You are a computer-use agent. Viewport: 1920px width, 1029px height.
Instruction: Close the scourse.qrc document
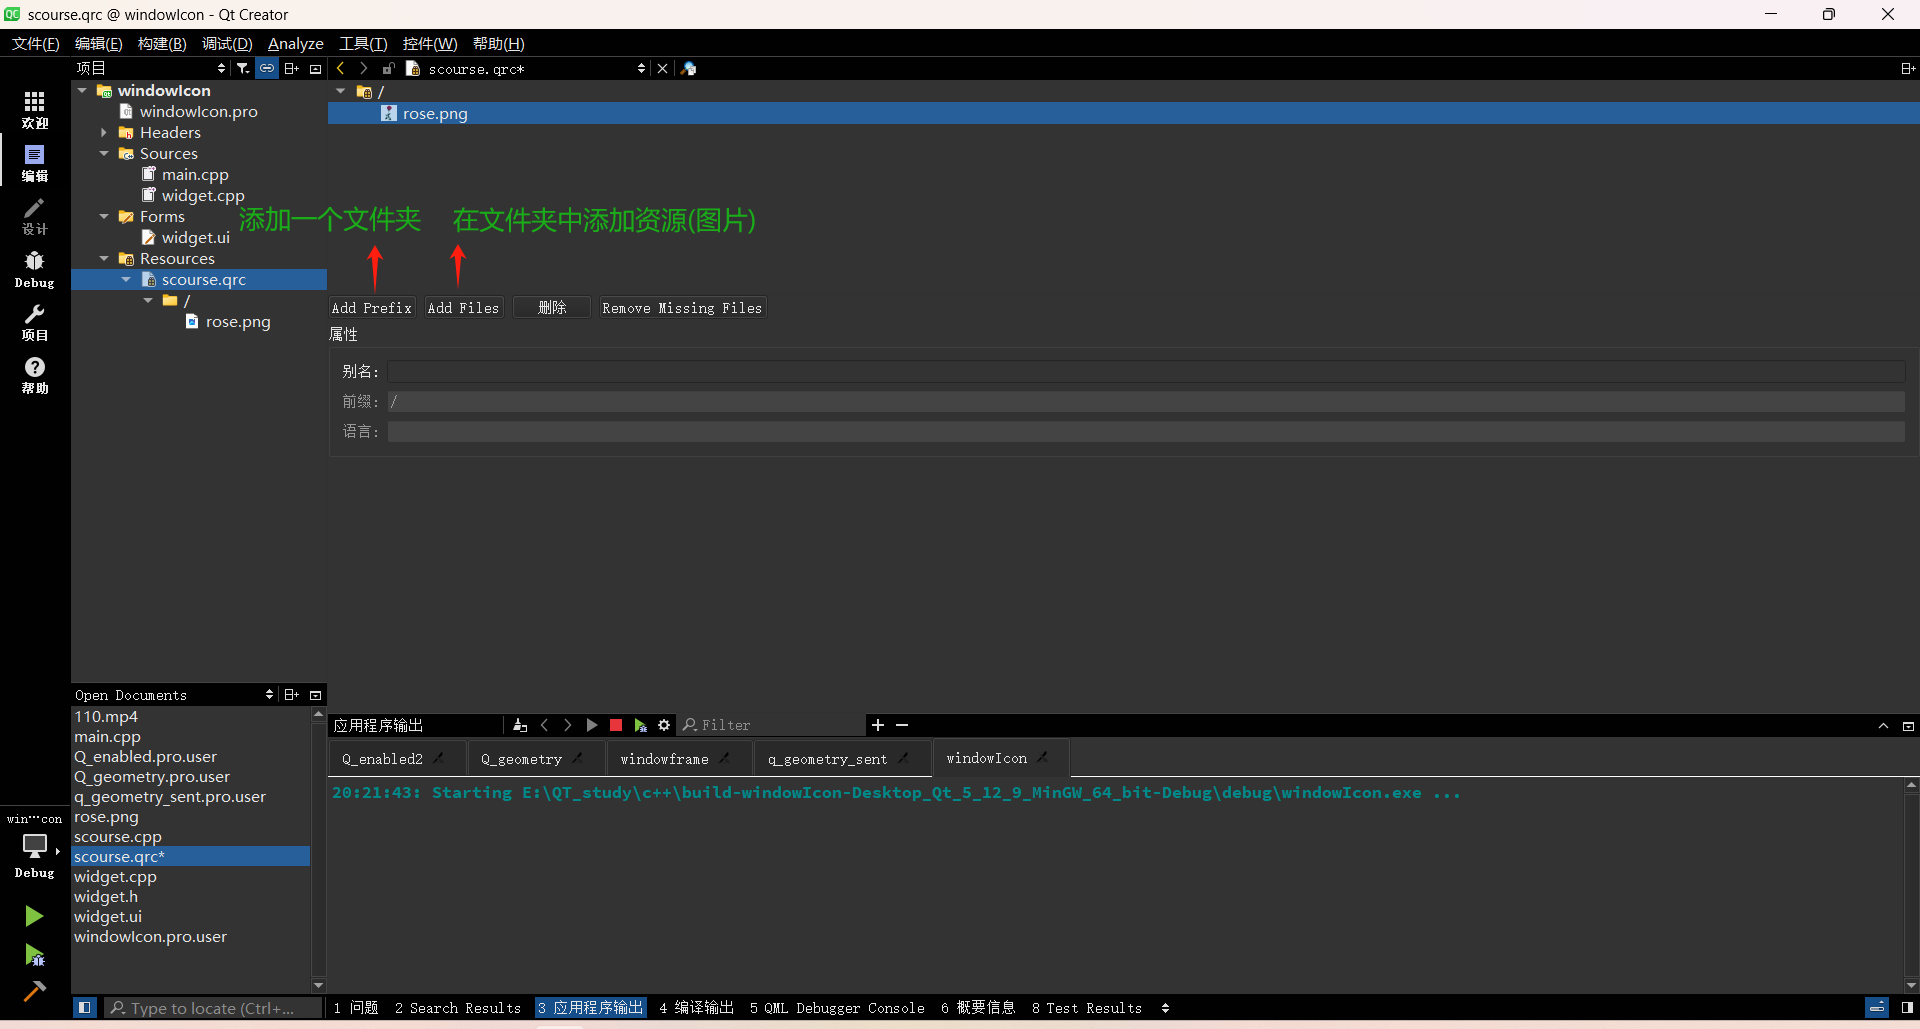click(x=662, y=68)
